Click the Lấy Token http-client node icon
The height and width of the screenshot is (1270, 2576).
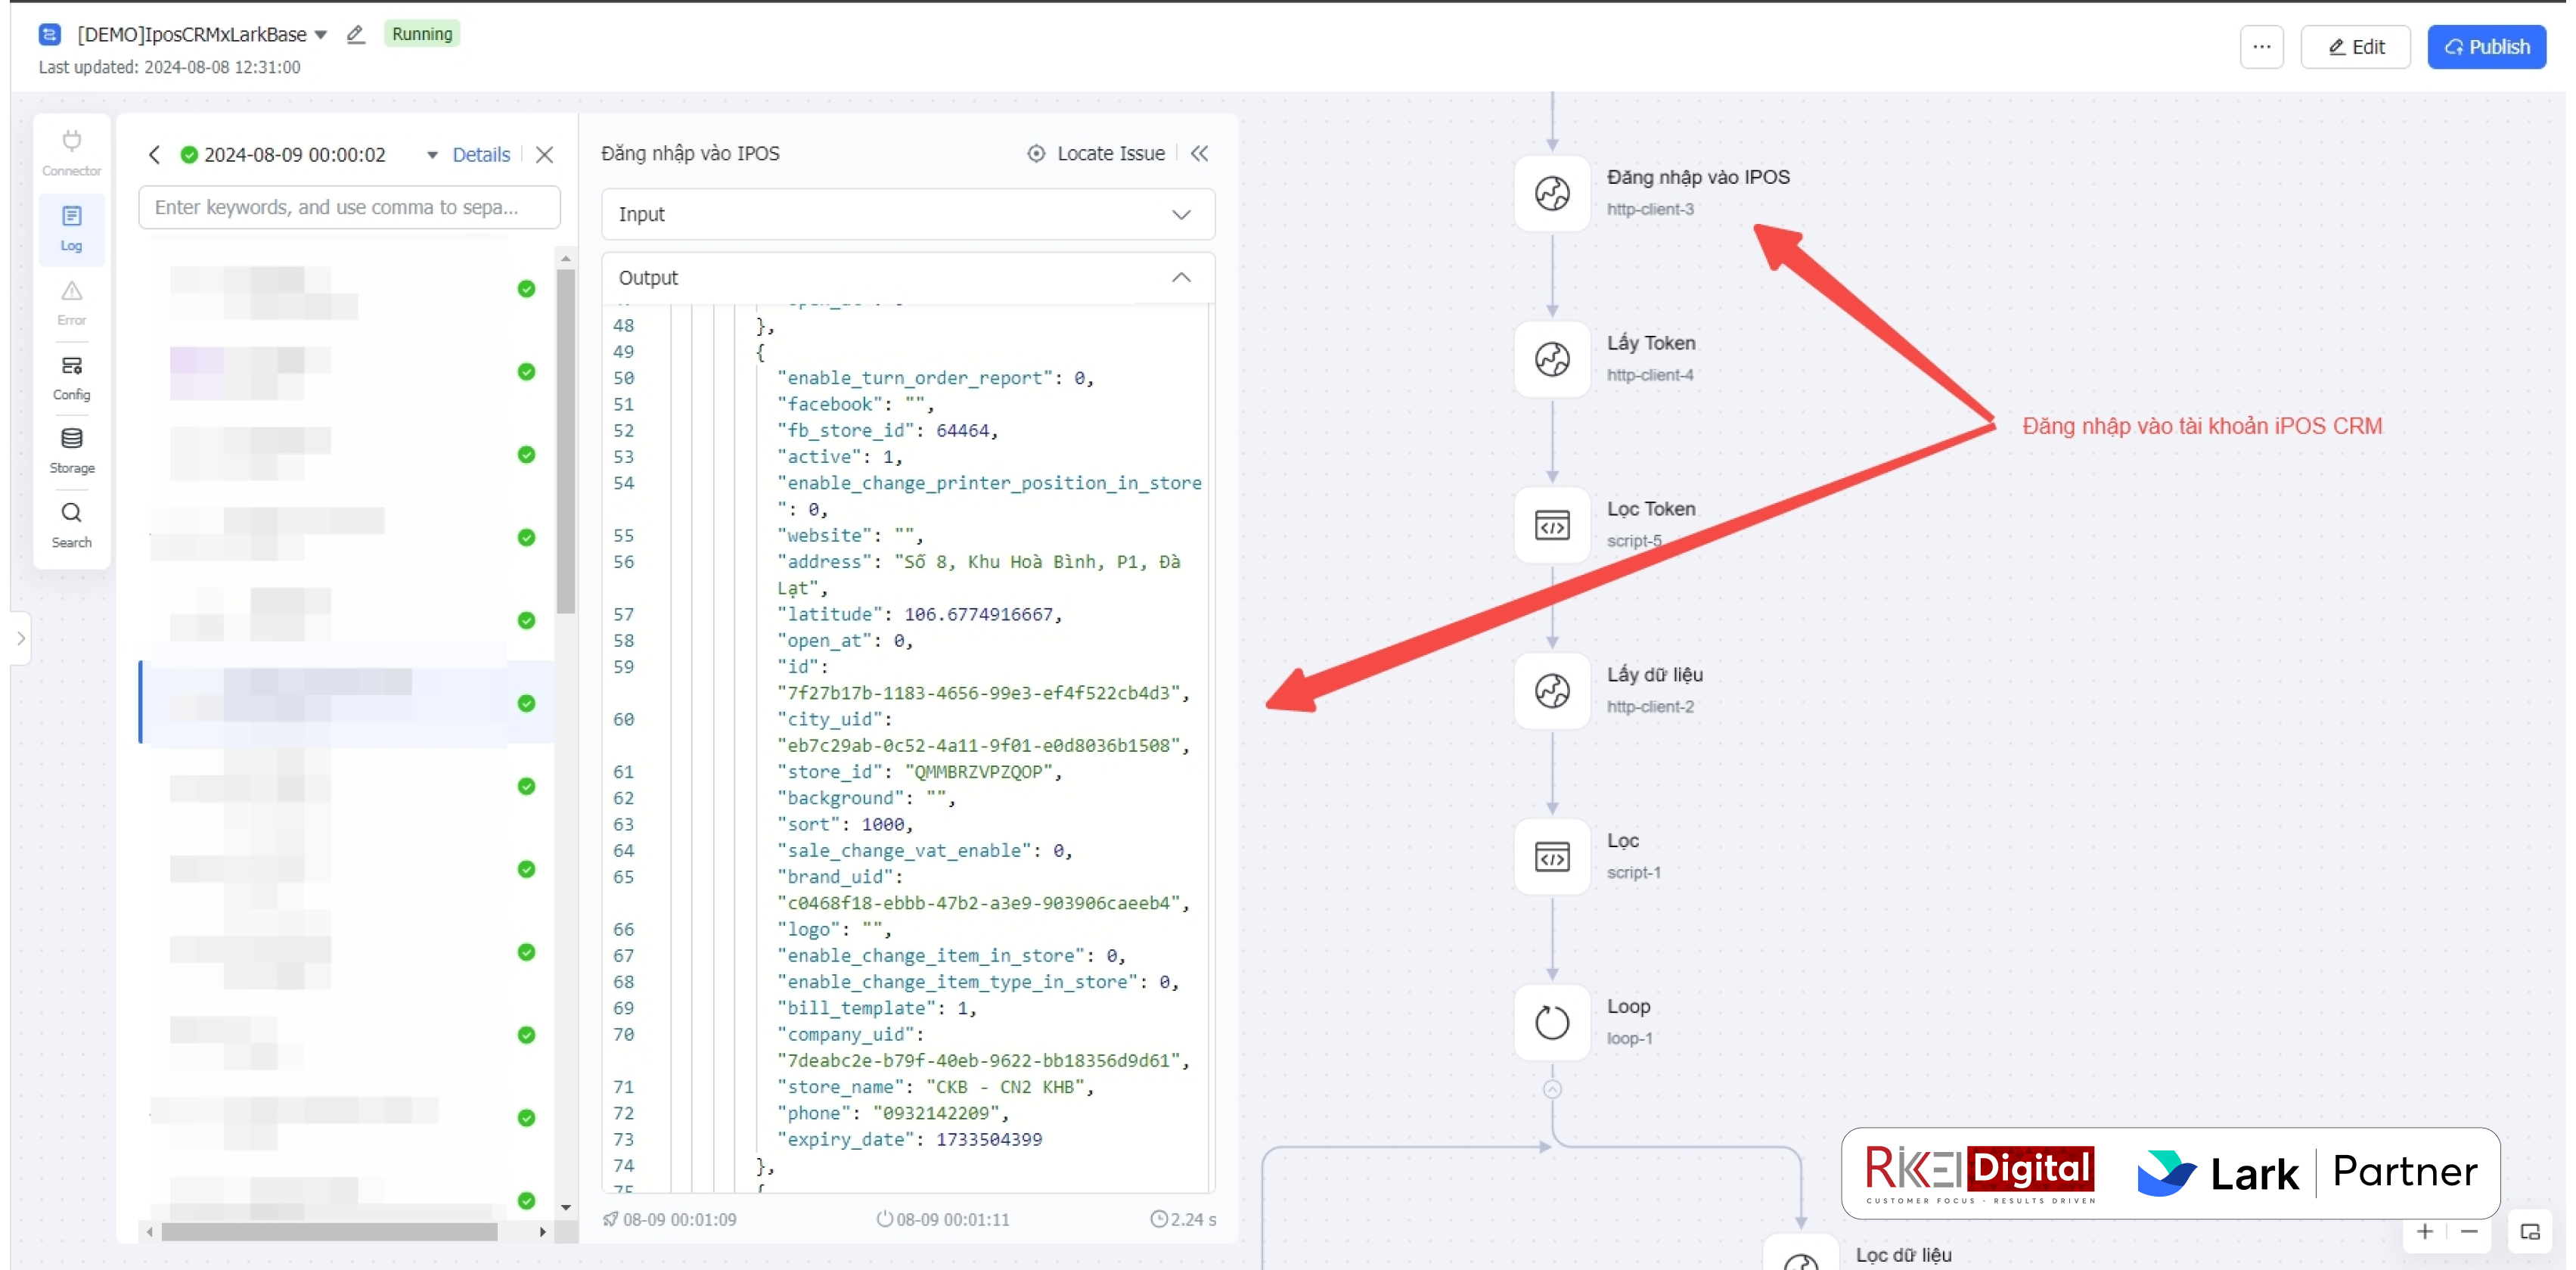(1551, 359)
